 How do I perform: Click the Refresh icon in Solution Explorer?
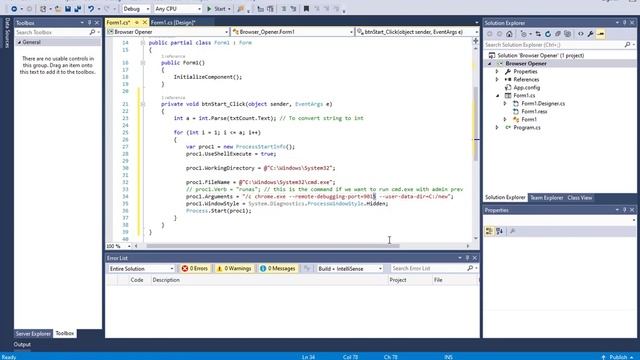548,34
